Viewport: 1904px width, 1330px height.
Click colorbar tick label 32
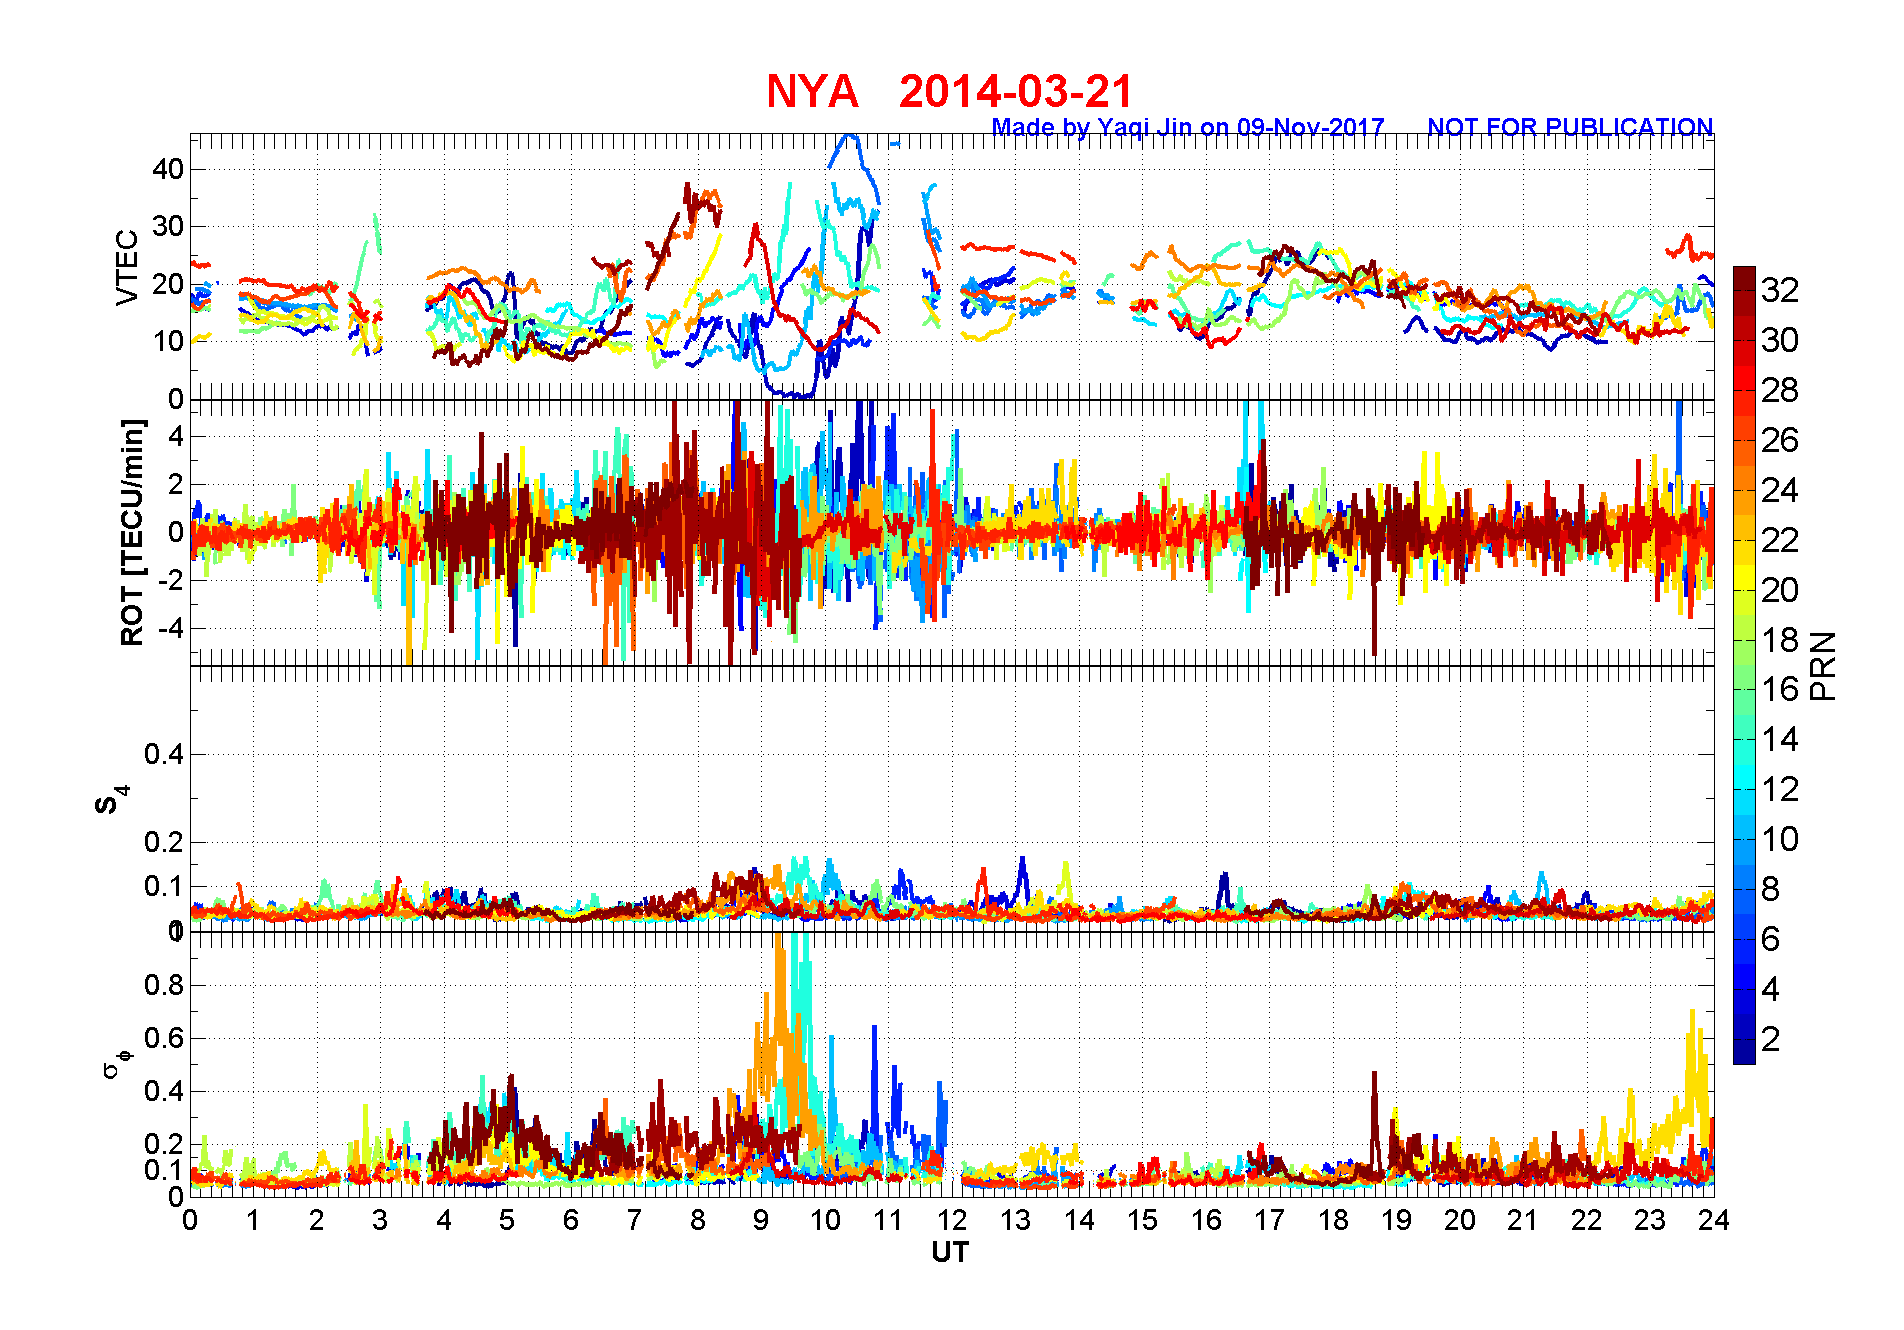click(x=1780, y=290)
